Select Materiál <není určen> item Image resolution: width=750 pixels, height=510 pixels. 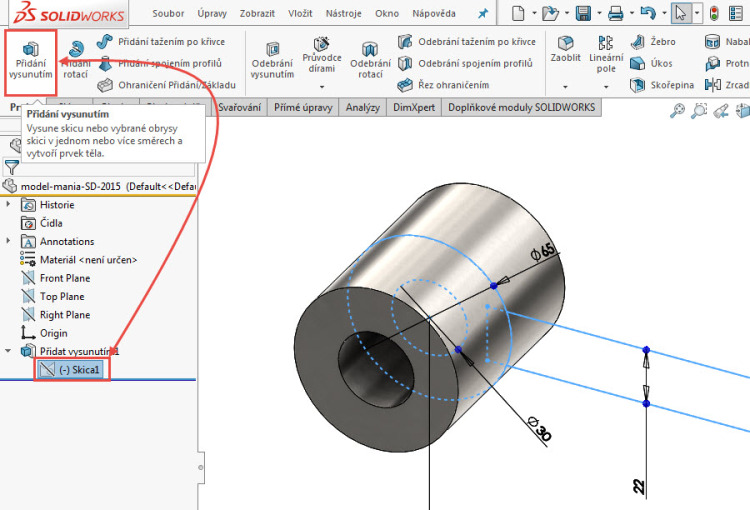(x=79, y=260)
